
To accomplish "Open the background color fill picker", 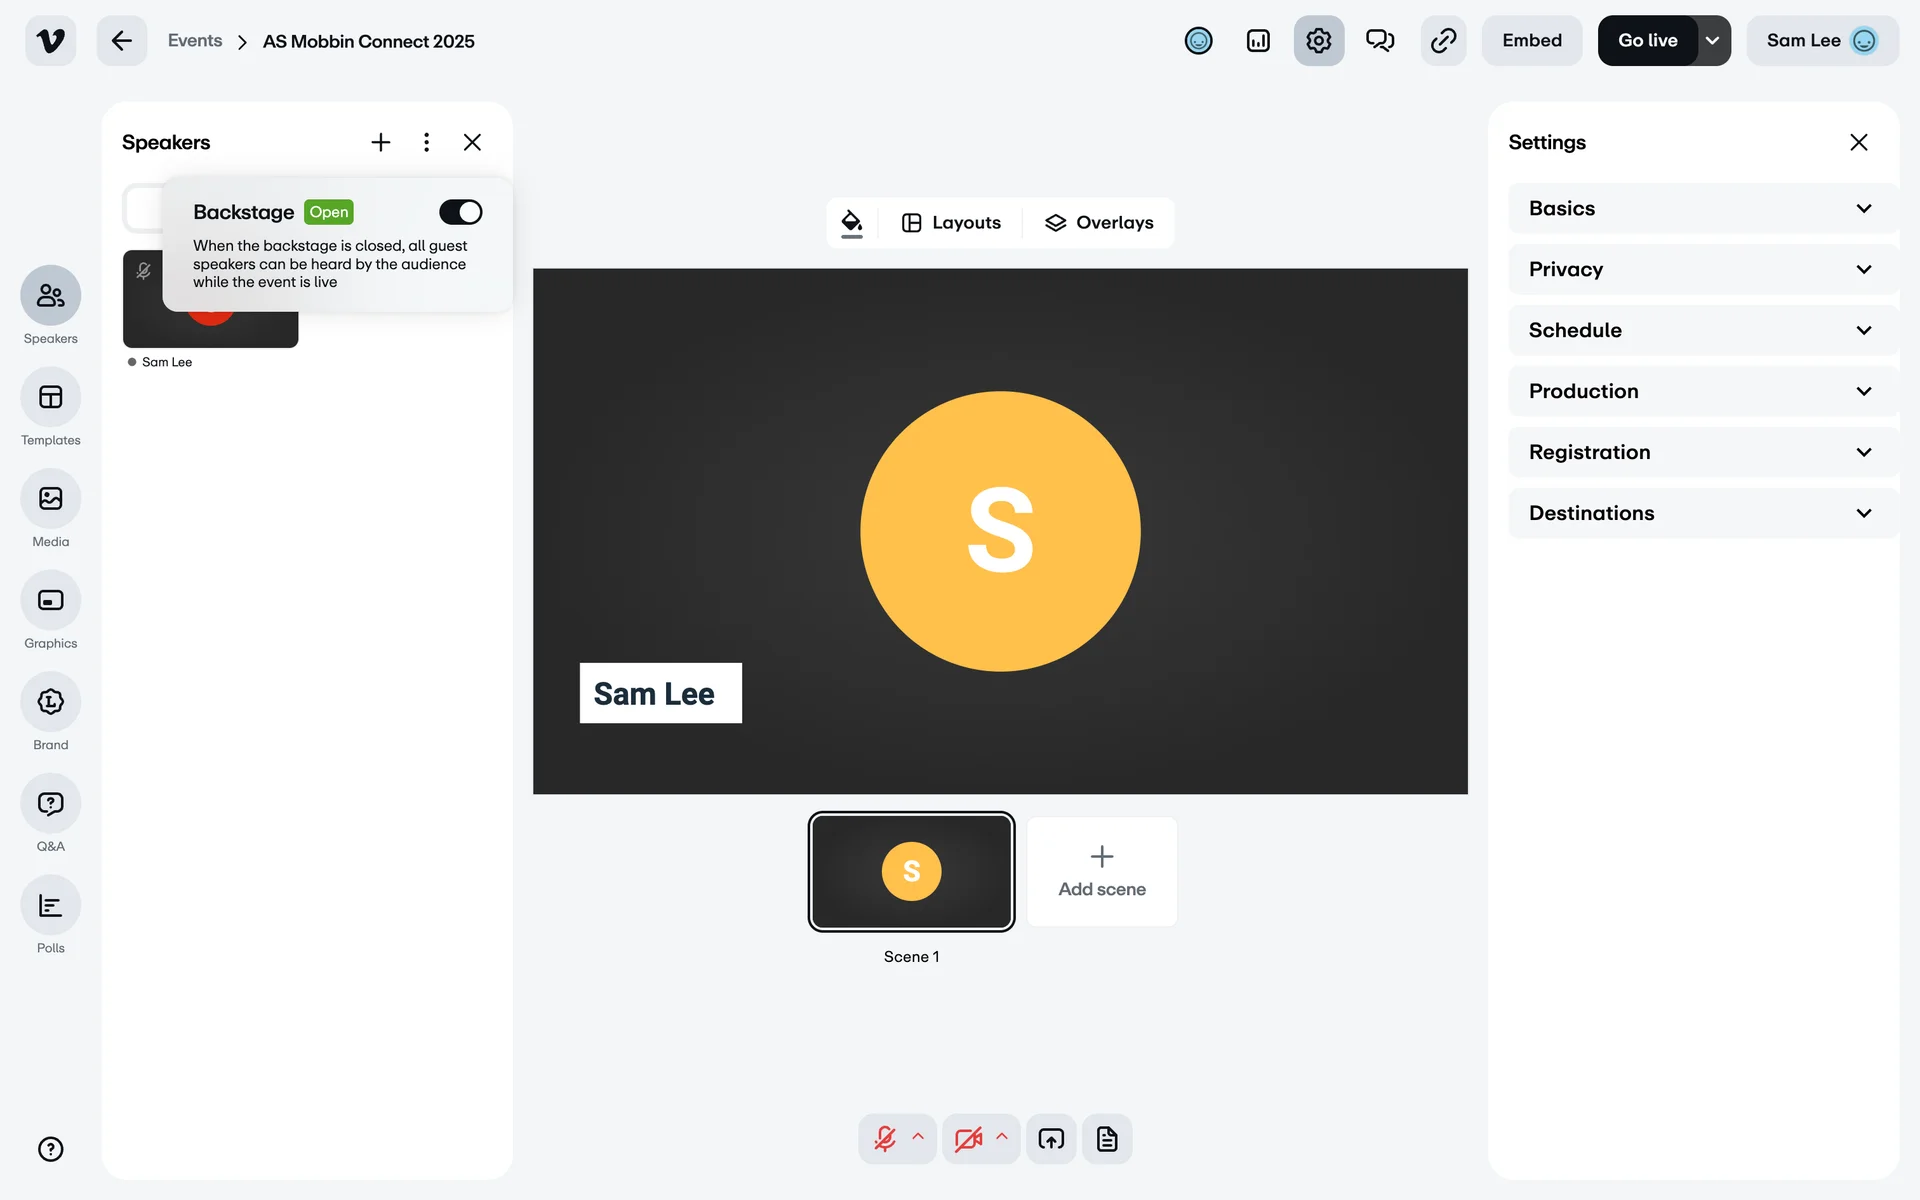I will coord(852,222).
